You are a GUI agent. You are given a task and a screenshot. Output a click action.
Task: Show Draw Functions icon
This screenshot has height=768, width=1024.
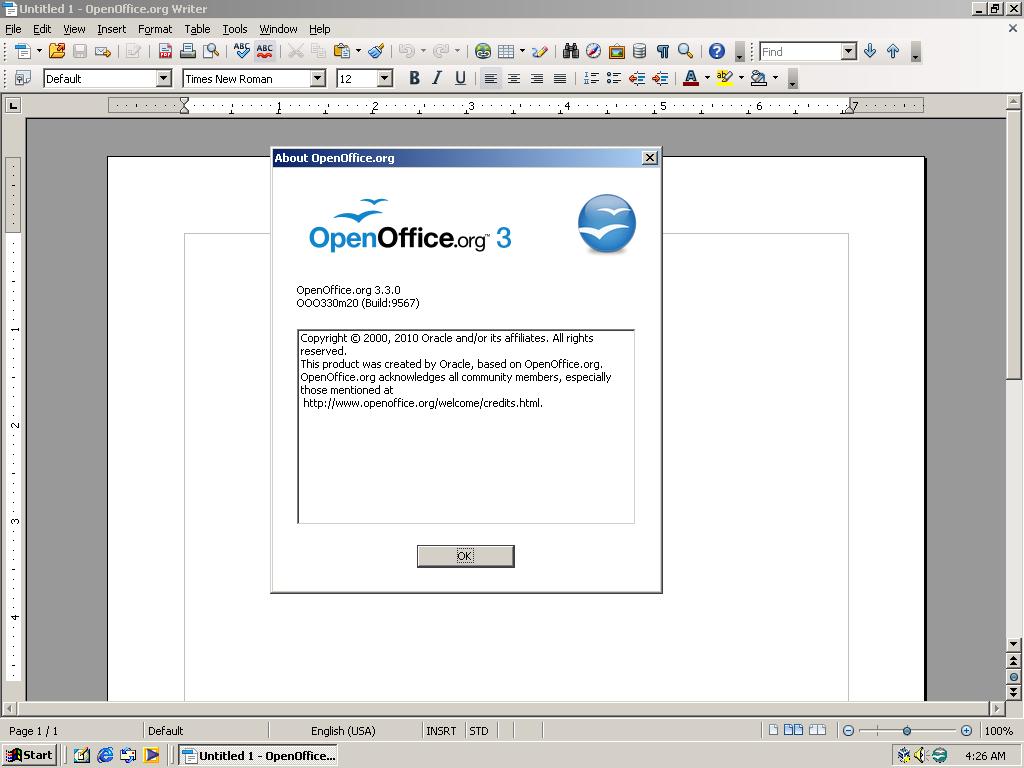pyautogui.click(x=540, y=51)
